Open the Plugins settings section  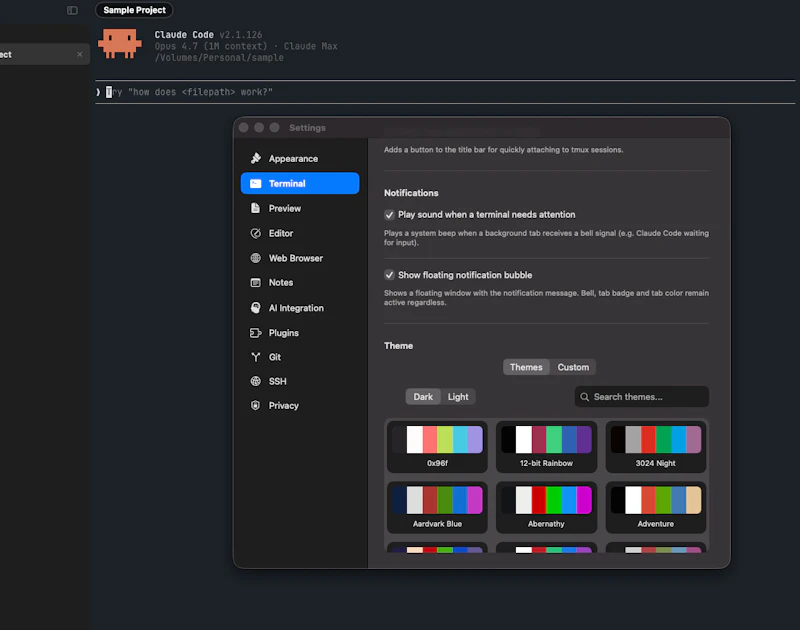tap(300, 333)
